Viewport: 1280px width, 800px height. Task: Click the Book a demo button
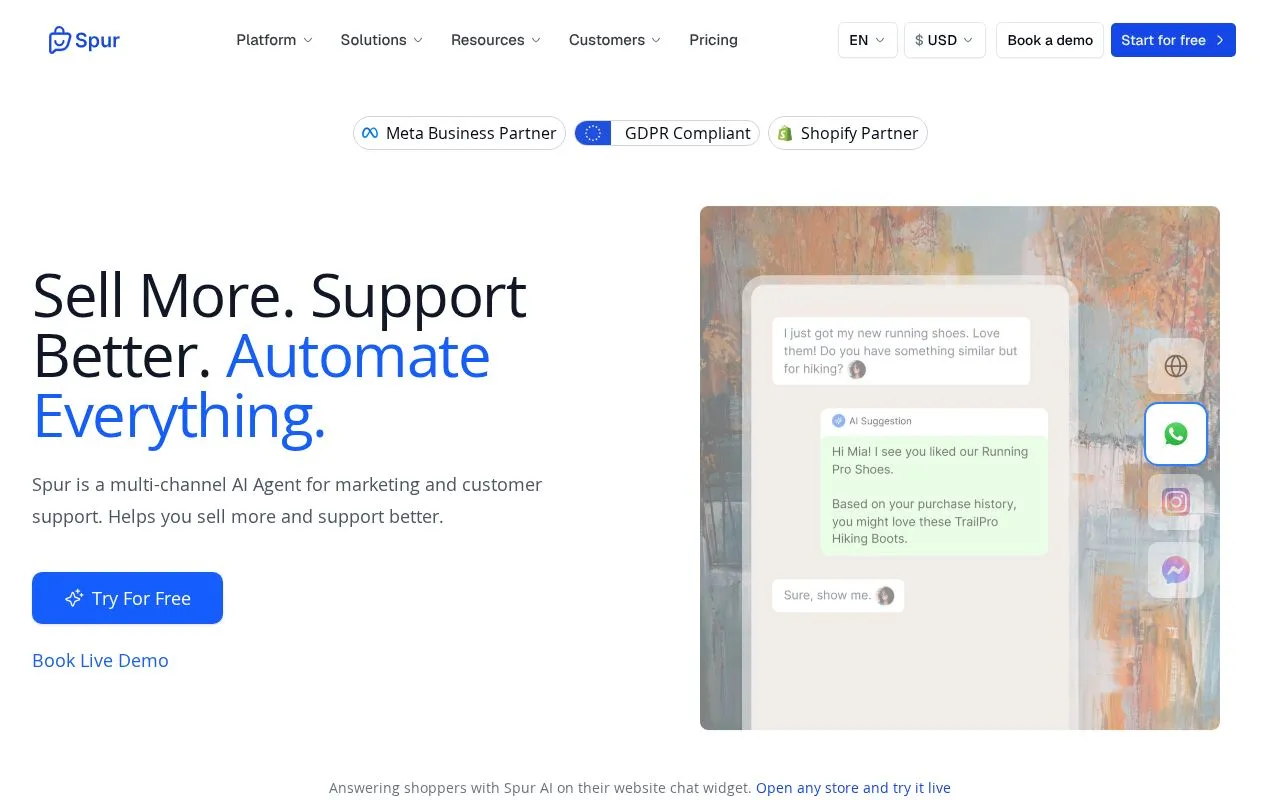click(x=1050, y=40)
